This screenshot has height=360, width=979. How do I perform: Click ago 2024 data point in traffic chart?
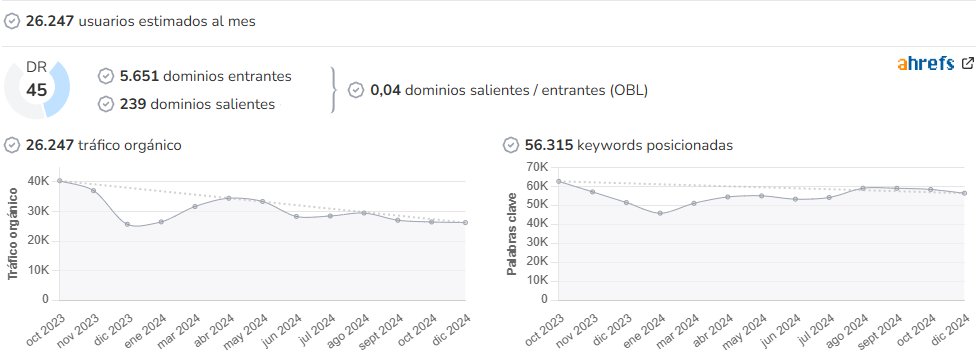click(364, 213)
